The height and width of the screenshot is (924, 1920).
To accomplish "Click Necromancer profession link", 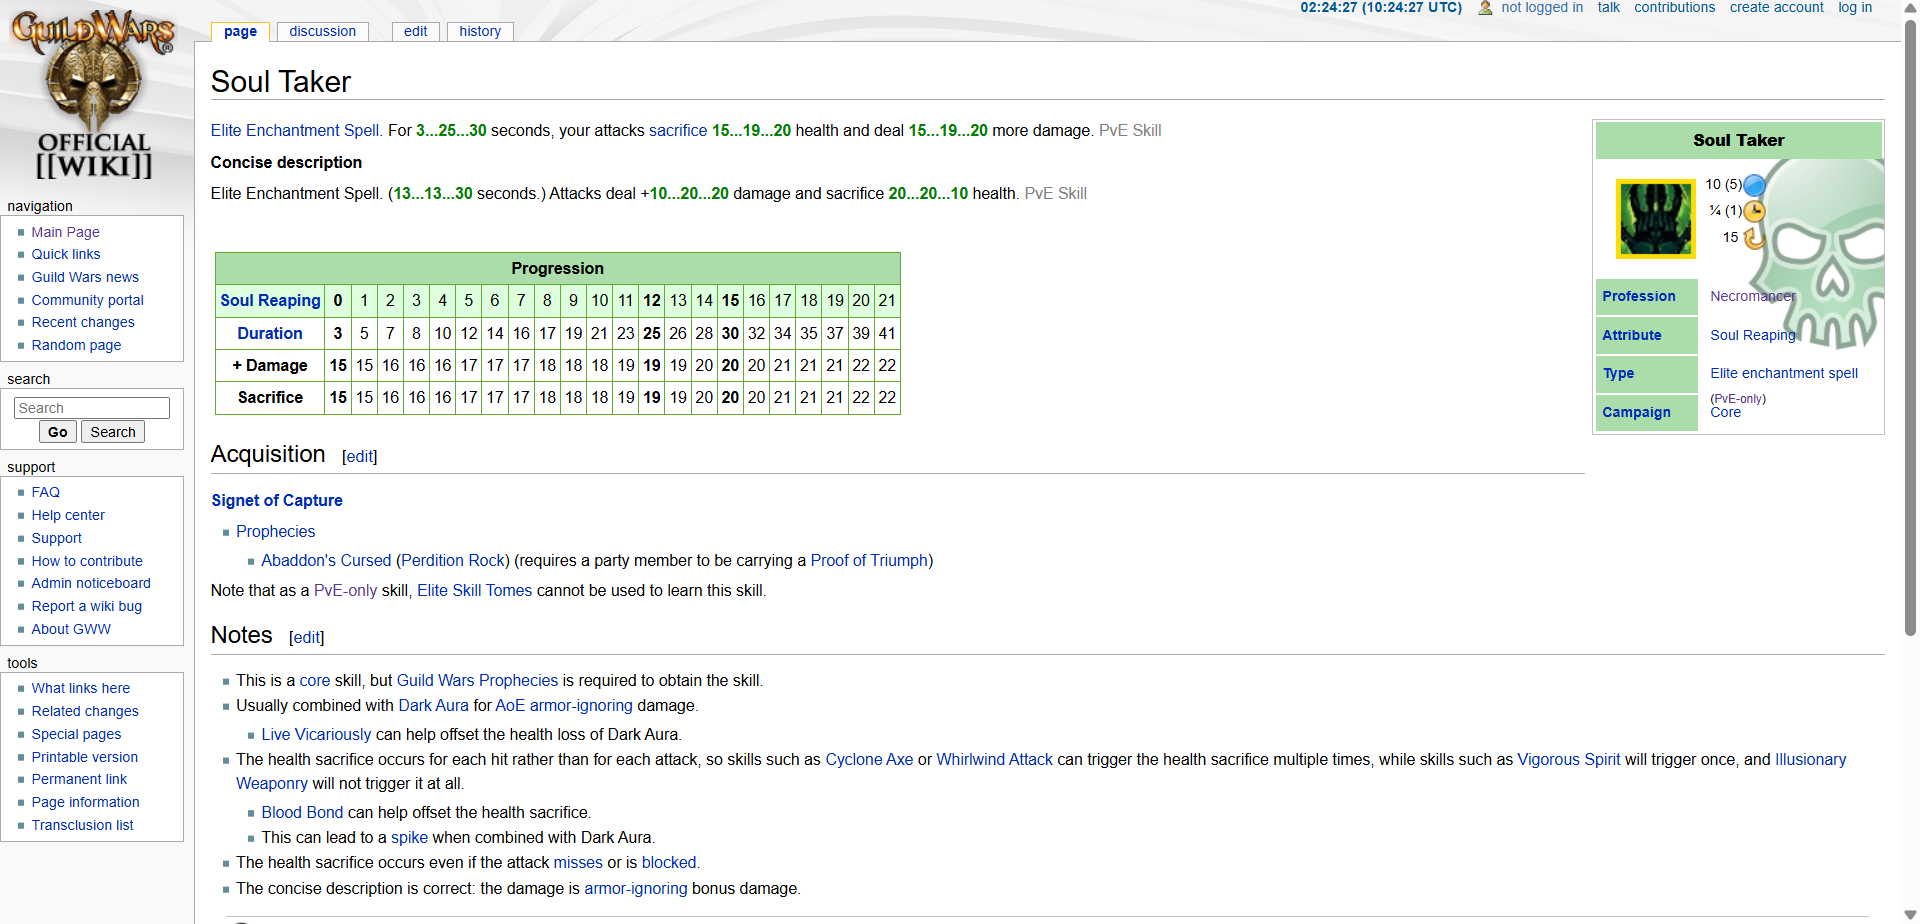I will [x=1752, y=296].
